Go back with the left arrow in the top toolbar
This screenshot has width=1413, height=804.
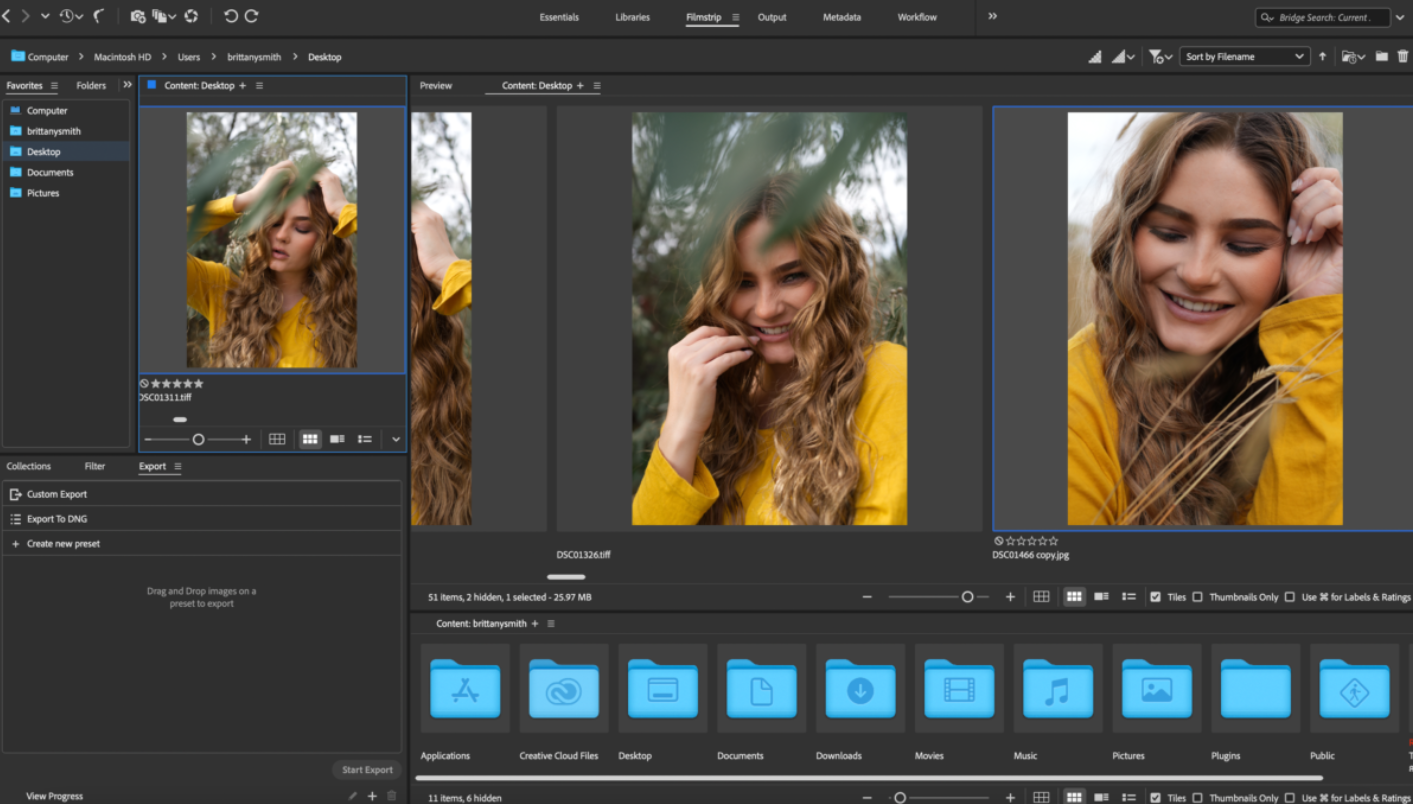click(x=7, y=16)
